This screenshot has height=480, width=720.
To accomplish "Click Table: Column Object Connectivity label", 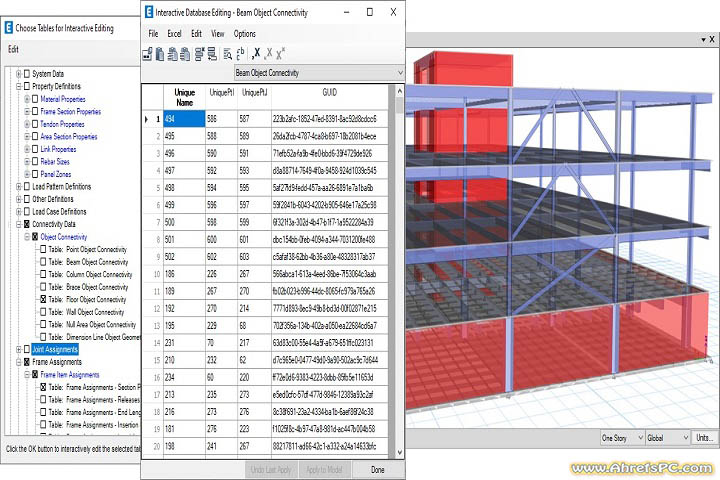I will point(90,274).
